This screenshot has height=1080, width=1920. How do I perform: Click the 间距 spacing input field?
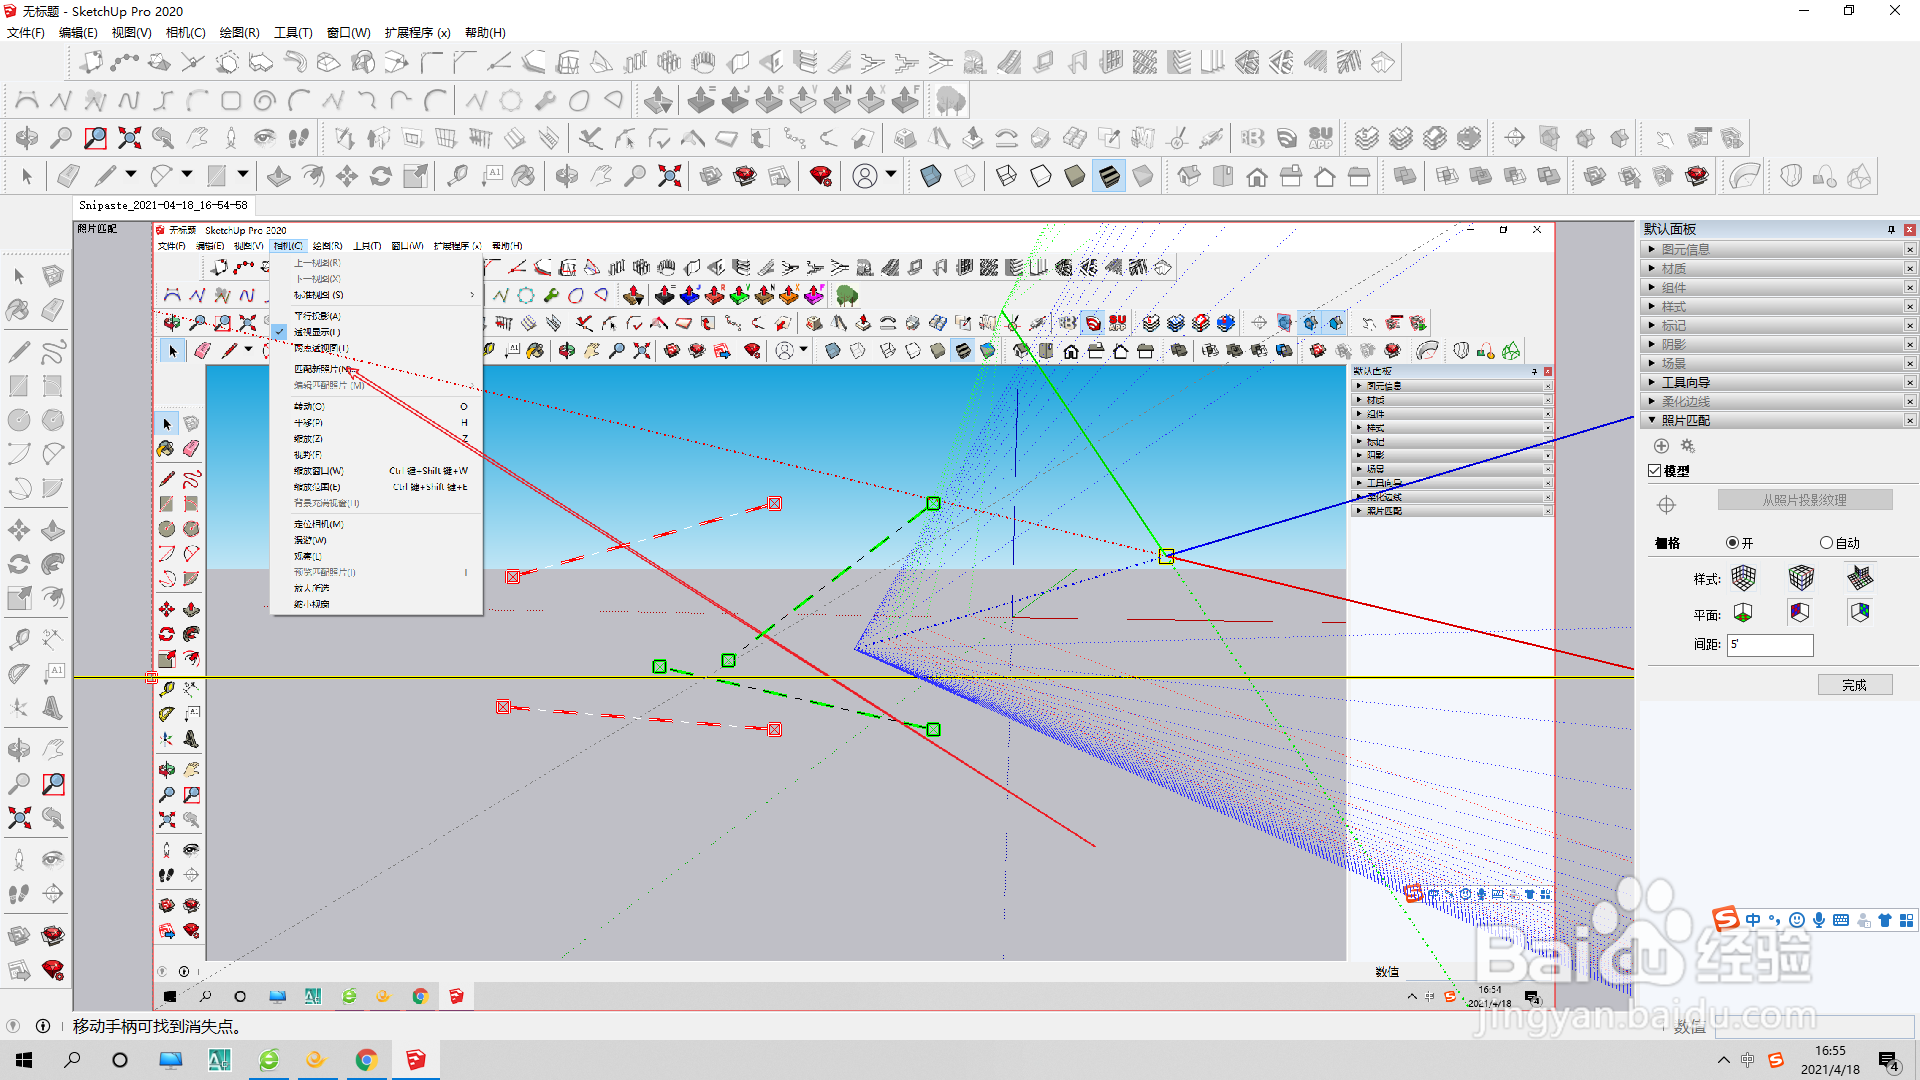click(1770, 645)
